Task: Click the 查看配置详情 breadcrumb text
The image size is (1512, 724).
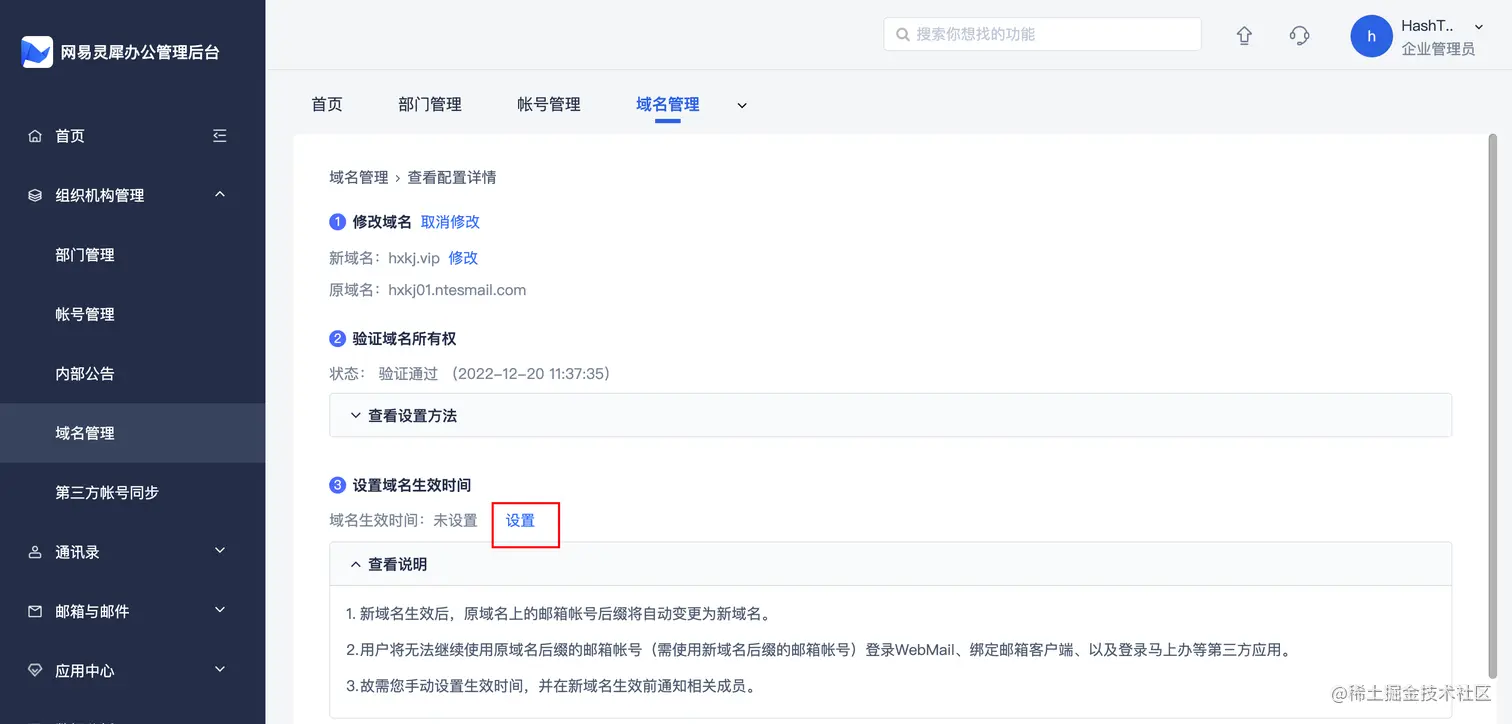Action: pyautogui.click(x=452, y=178)
